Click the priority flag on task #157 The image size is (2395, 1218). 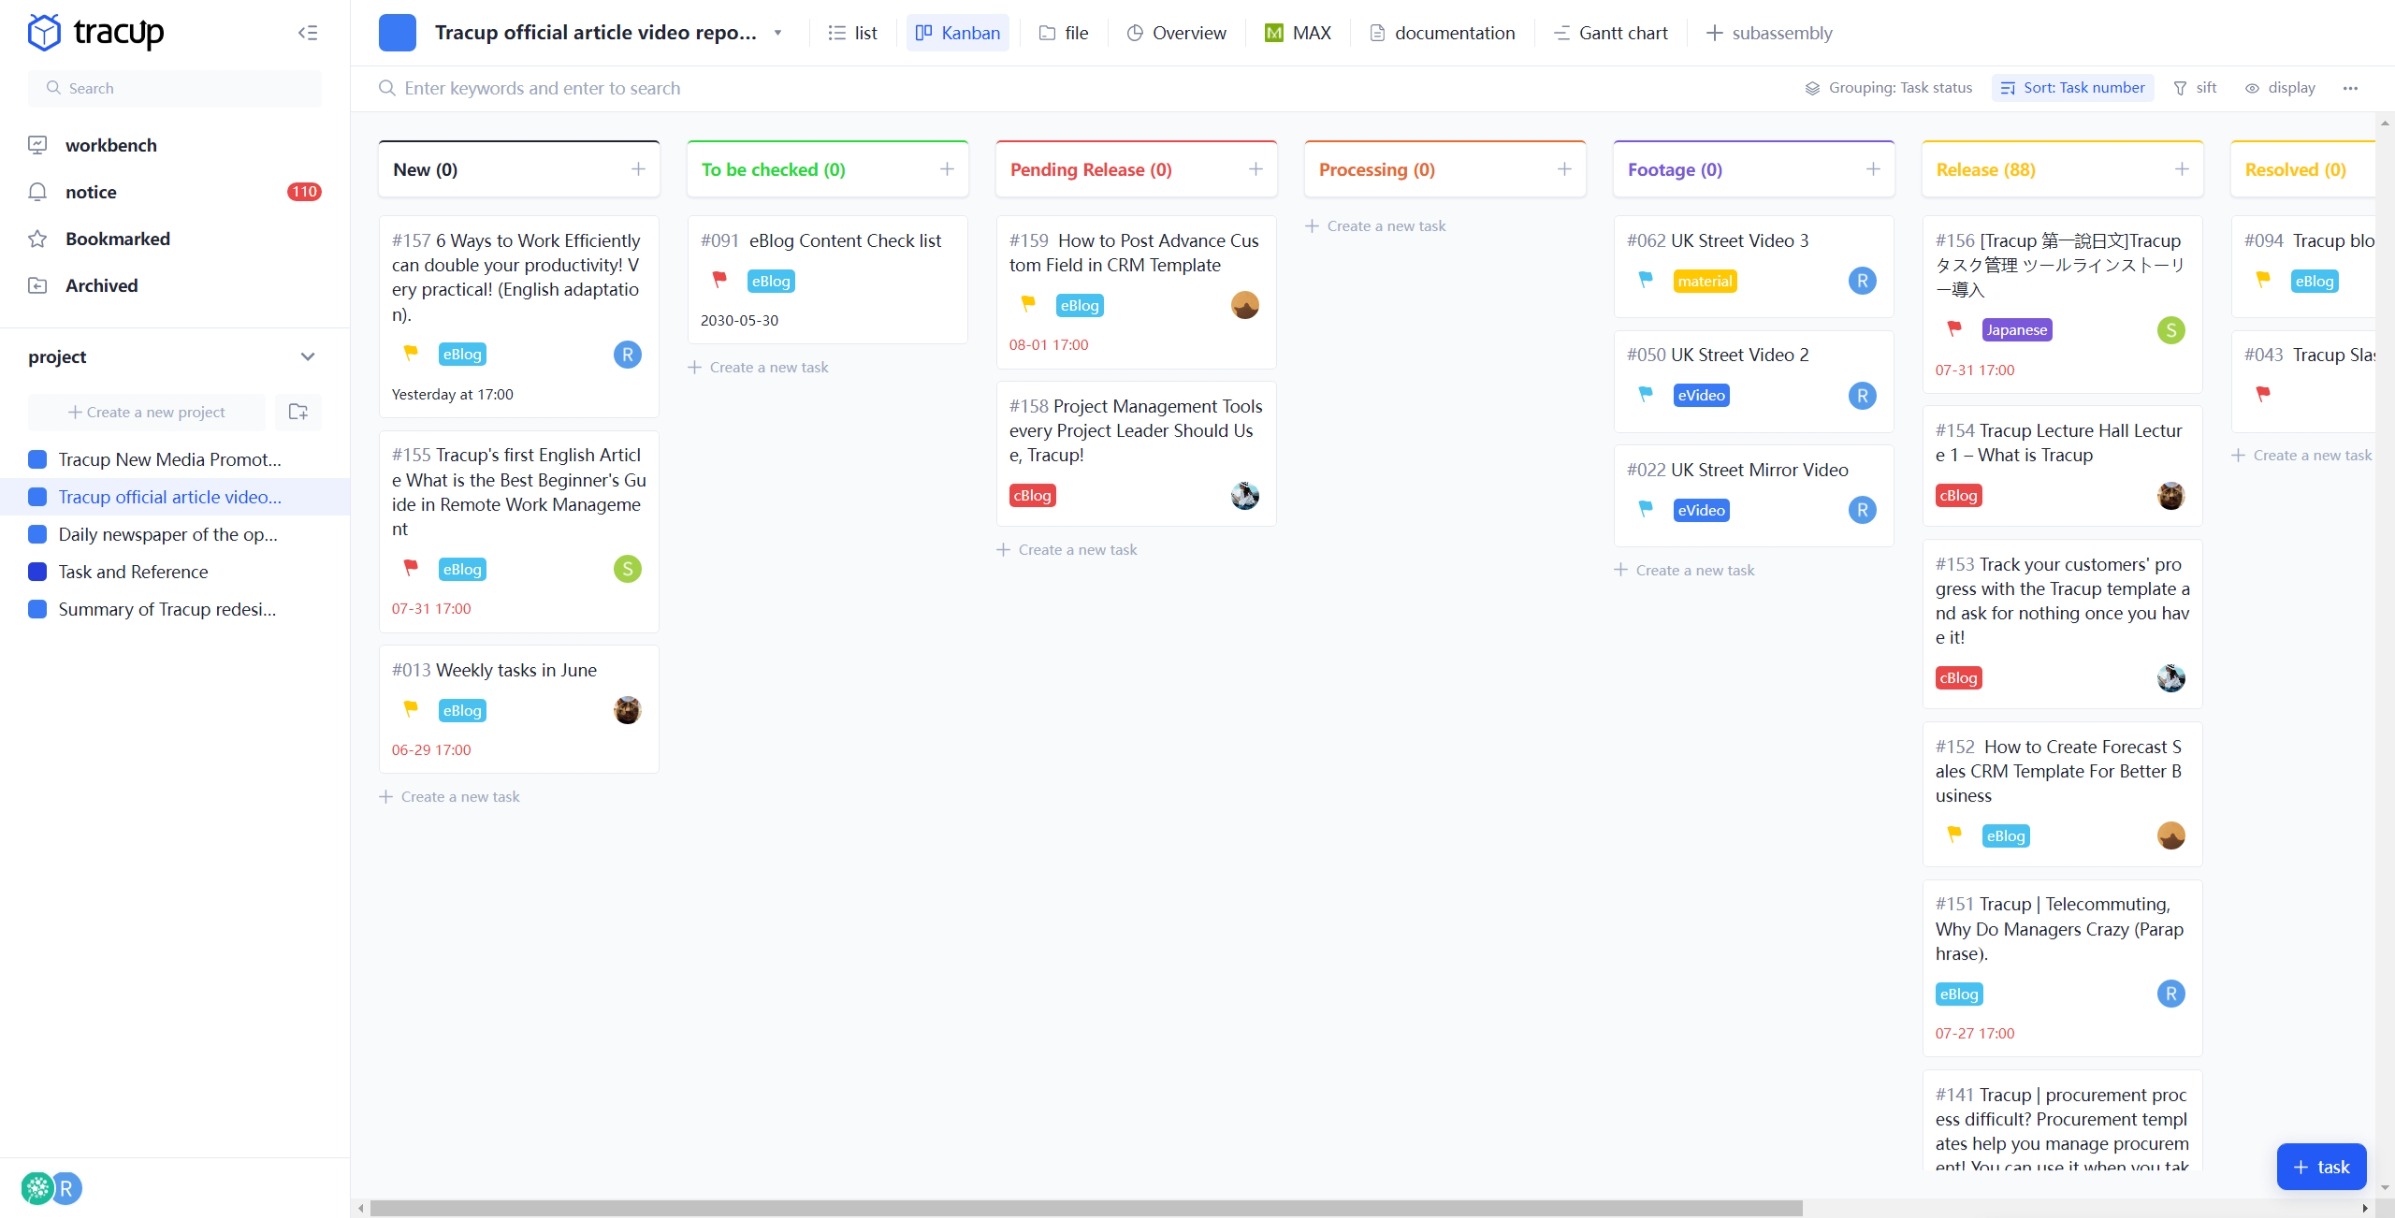pos(410,353)
